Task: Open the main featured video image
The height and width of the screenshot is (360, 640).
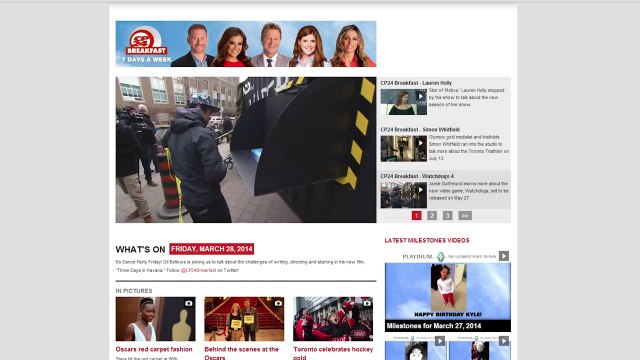Action: 246,150
